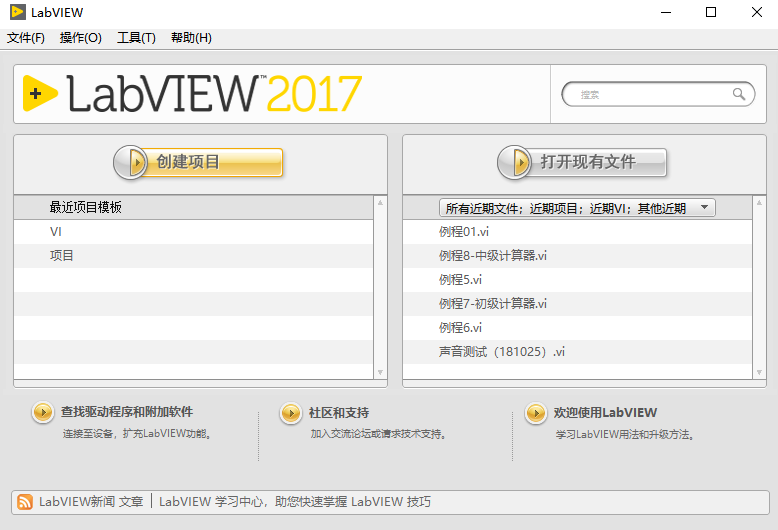Open the 工具(T) menu

click(136, 38)
